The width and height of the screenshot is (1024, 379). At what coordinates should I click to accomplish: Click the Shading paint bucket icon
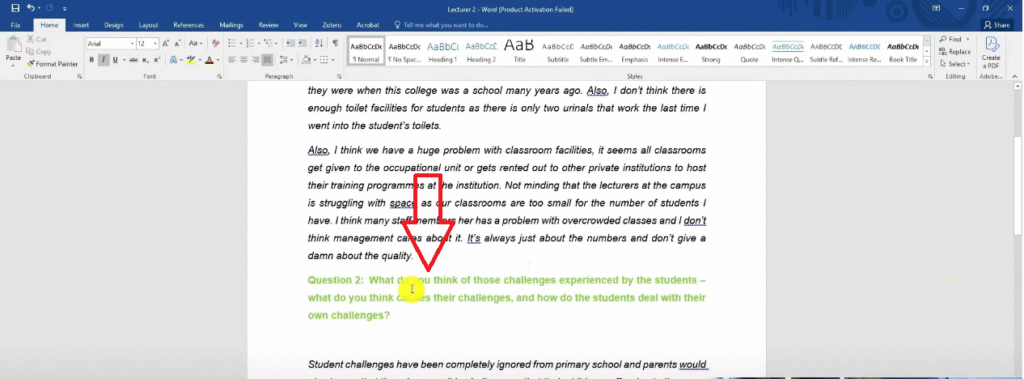[x=305, y=60]
